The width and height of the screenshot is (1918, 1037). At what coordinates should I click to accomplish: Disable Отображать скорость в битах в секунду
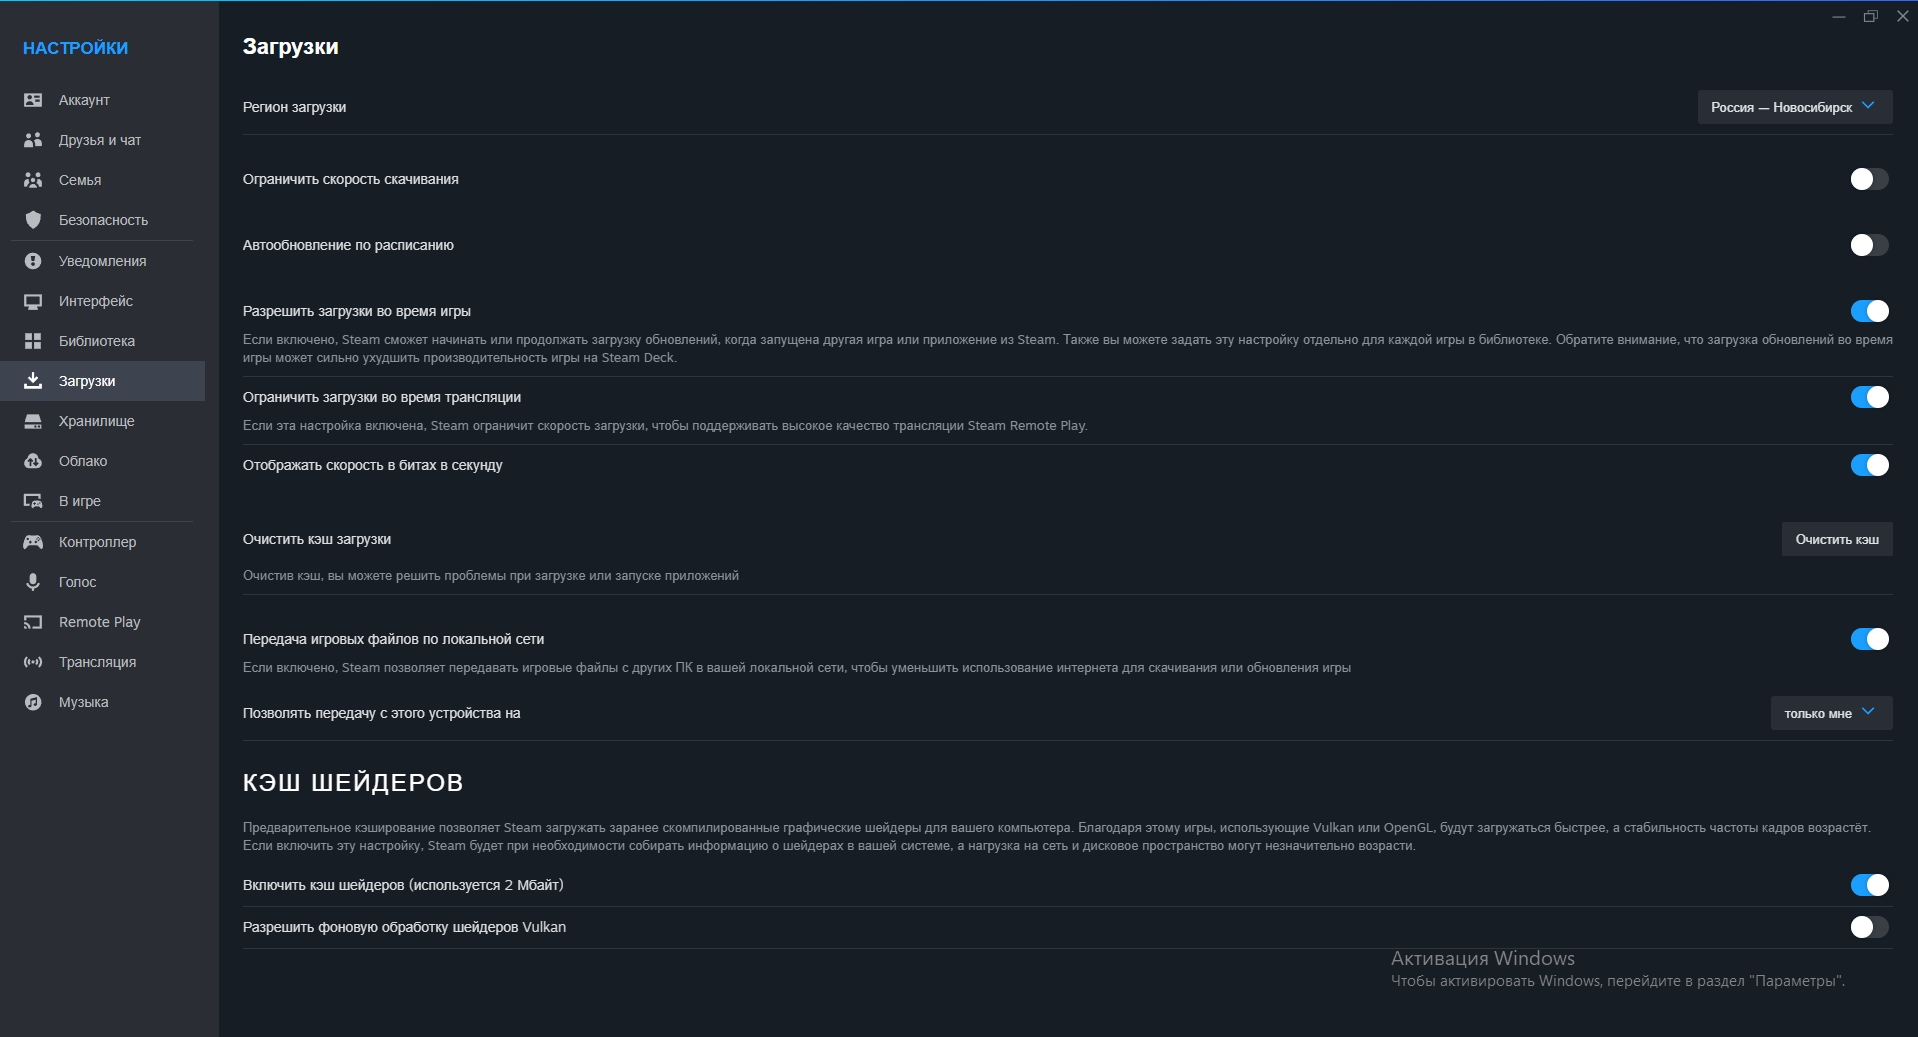tap(1868, 465)
